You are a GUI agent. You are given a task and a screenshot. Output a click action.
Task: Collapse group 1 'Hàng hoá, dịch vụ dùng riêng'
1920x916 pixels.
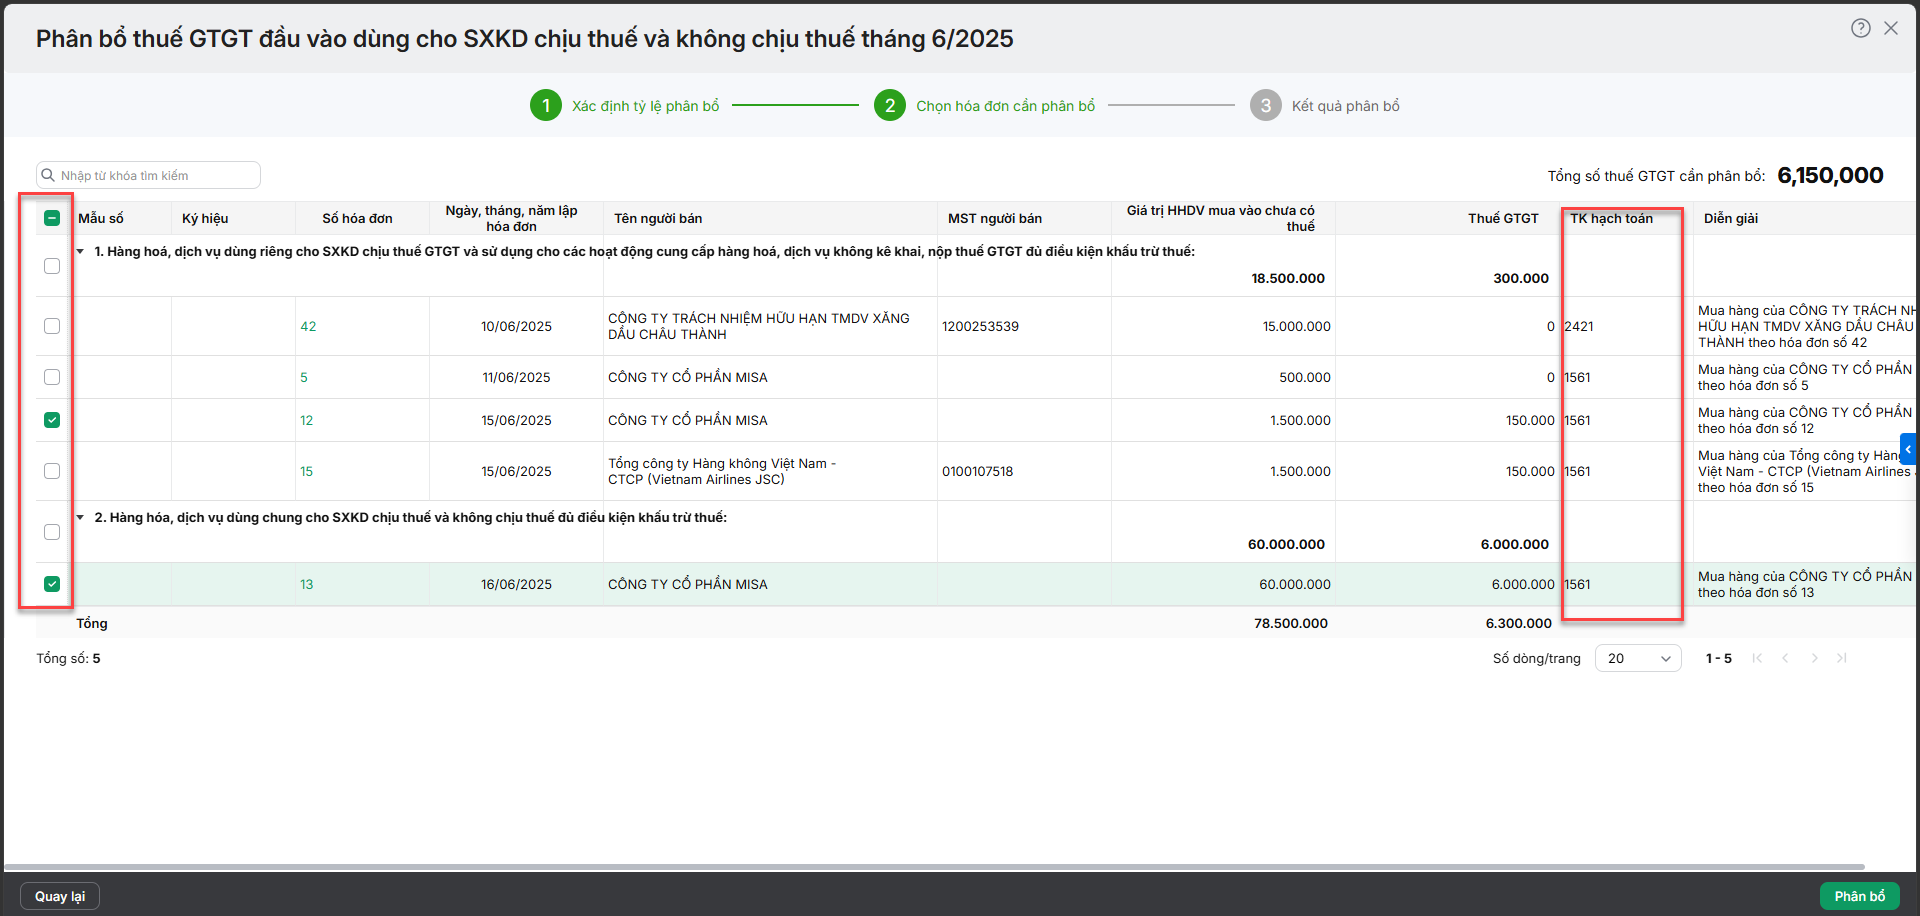pos(81,251)
